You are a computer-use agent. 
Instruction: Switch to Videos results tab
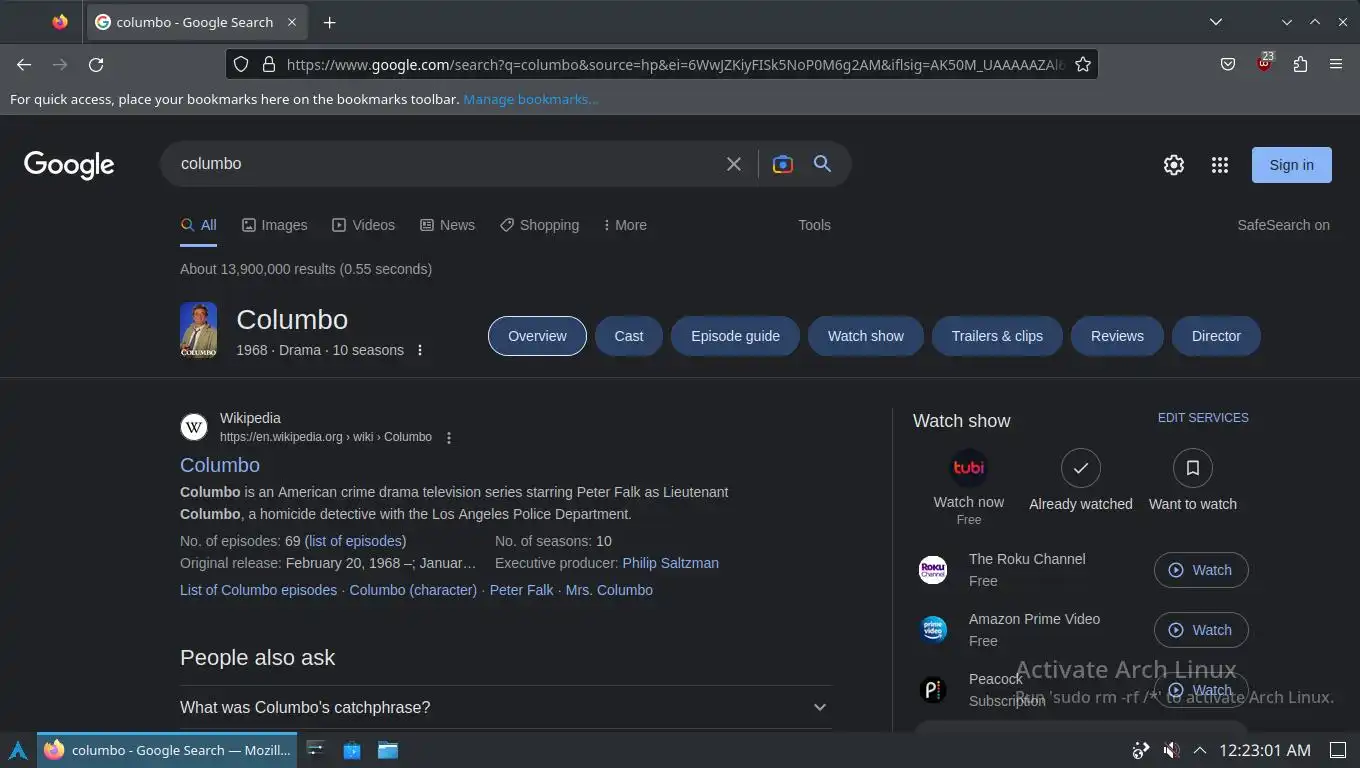click(x=364, y=225)
